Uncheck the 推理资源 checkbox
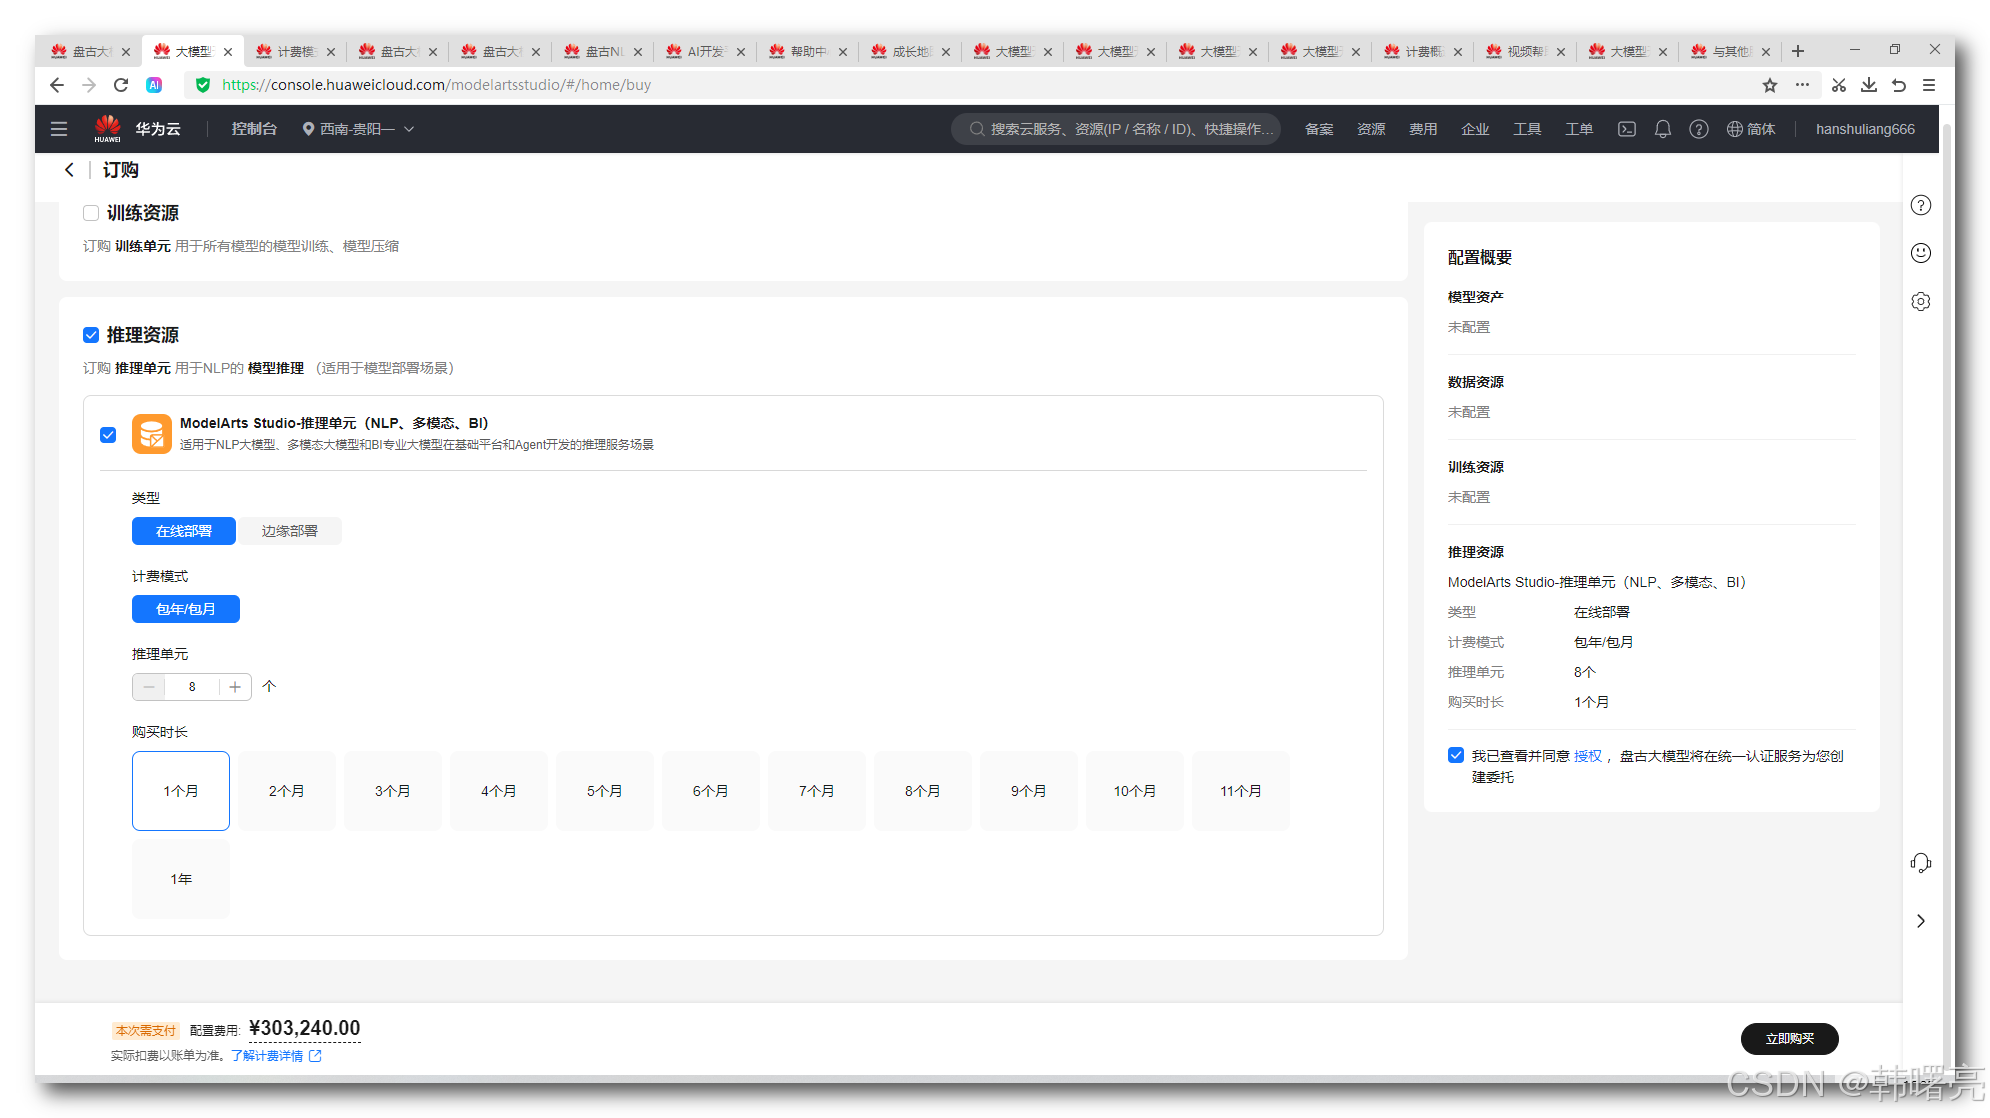The width and height of the screenshot is (1990, 1118). [x=91, y=335]
